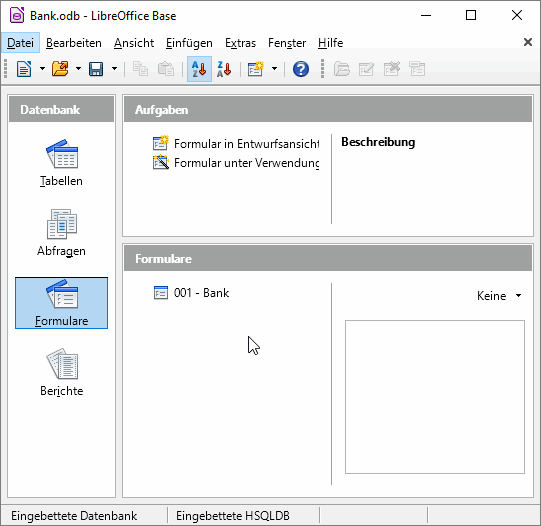The image size is (541, 526).
Task: Open LibreOffice Help question mark icon
Action: 301,69
